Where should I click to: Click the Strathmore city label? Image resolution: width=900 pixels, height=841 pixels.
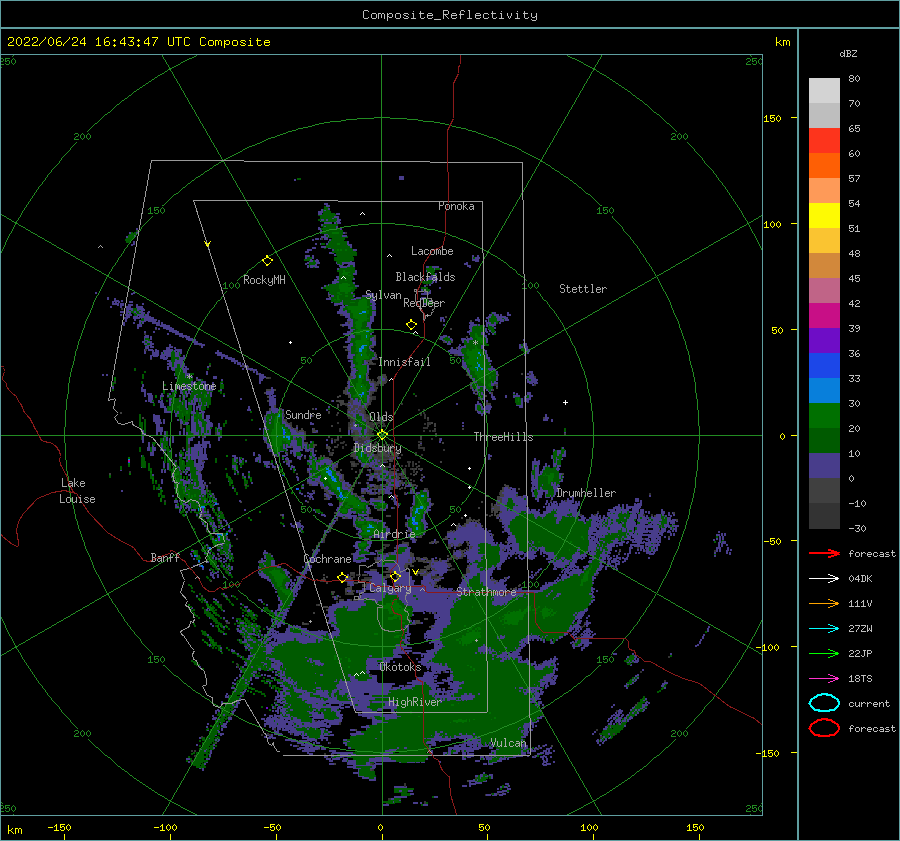(x=486, y=591)
